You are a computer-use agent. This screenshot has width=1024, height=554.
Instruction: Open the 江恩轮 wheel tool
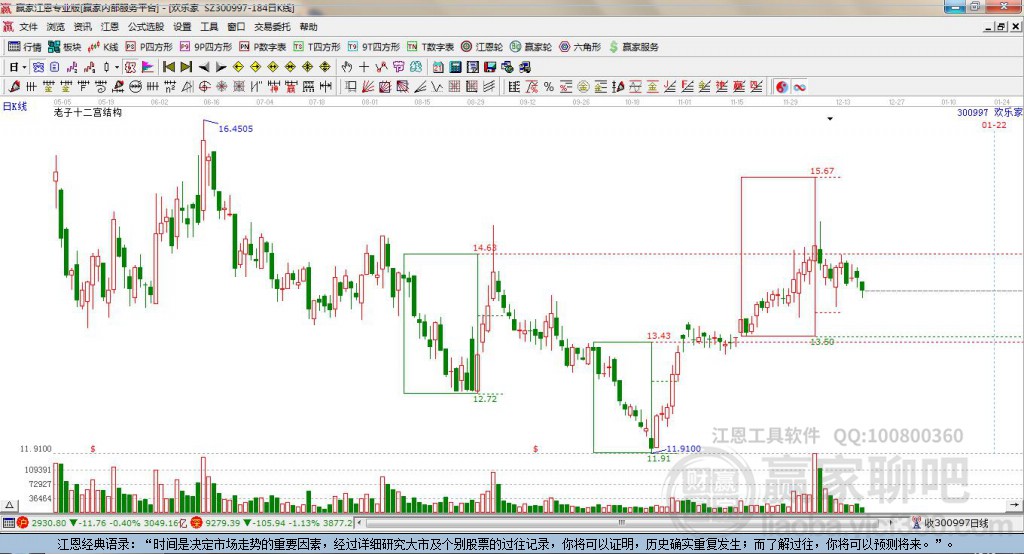coord(482,47)
